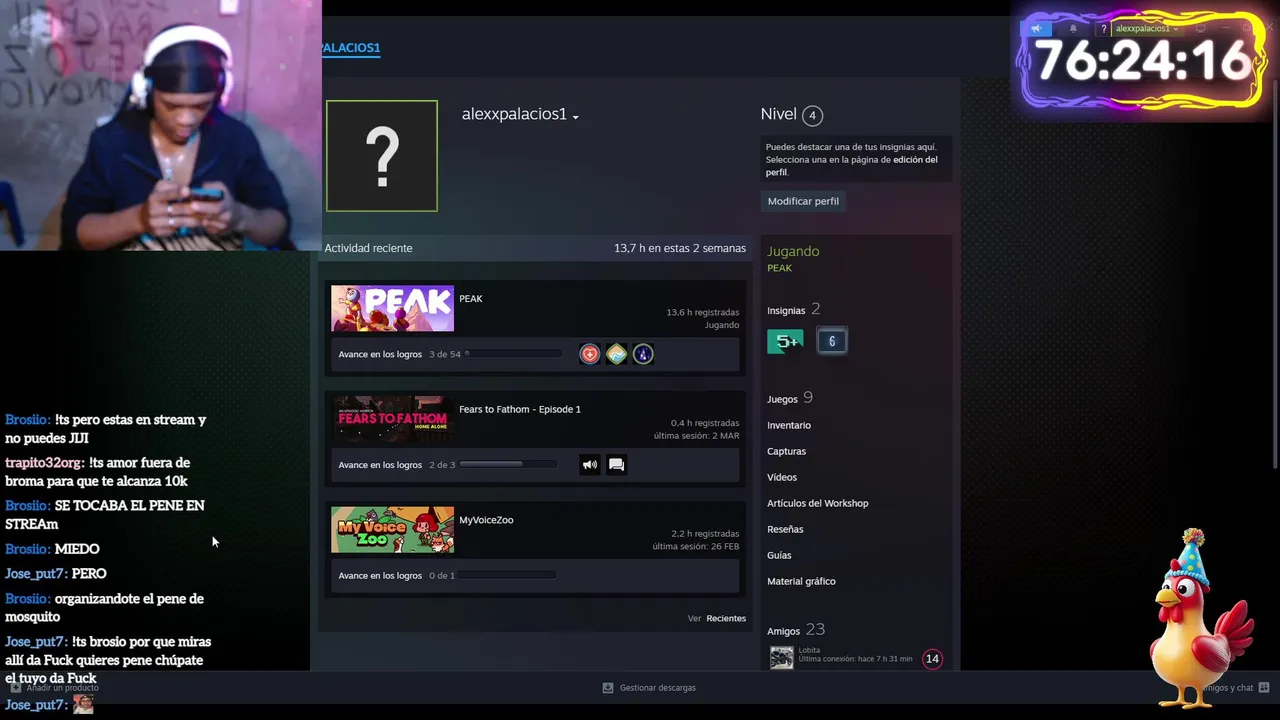Viewport: 1280px width, 720px height.
Task: Open the Amigos 23 list
Action: click(796, 630)
